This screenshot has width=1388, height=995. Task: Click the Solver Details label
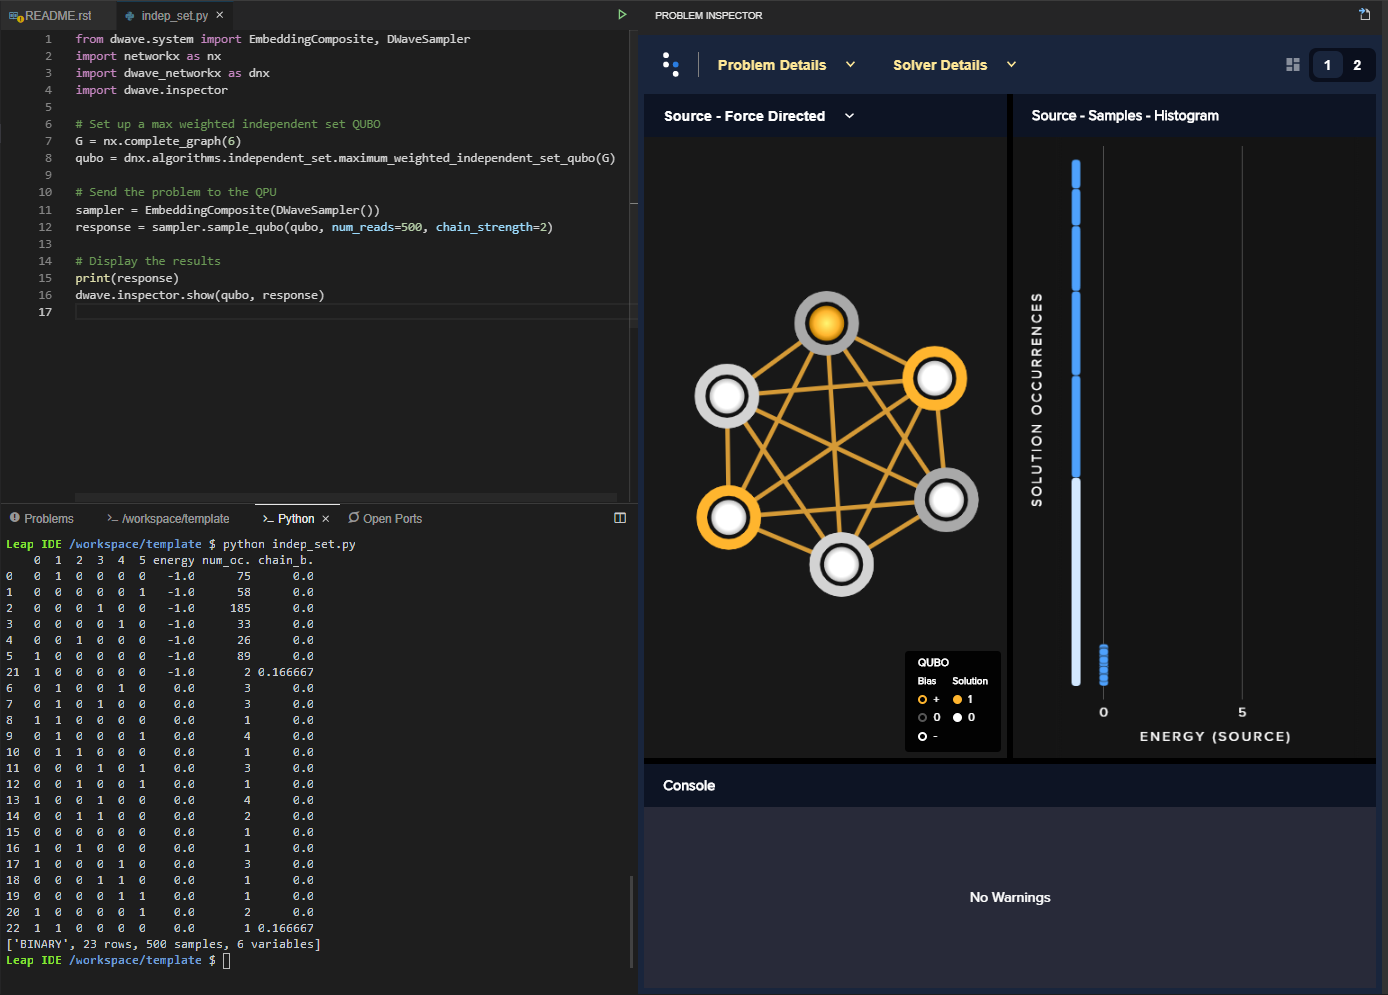(x=940, y=65)
